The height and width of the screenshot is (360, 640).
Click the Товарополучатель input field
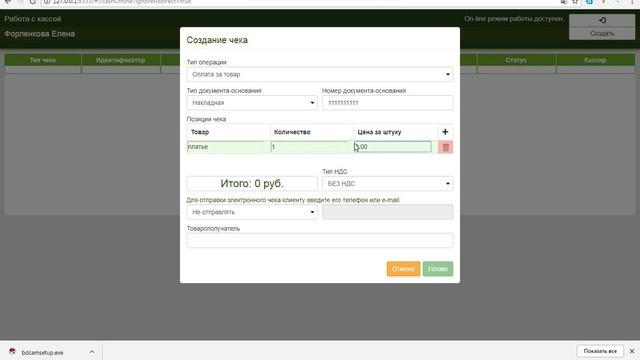(x=320, y=240)
